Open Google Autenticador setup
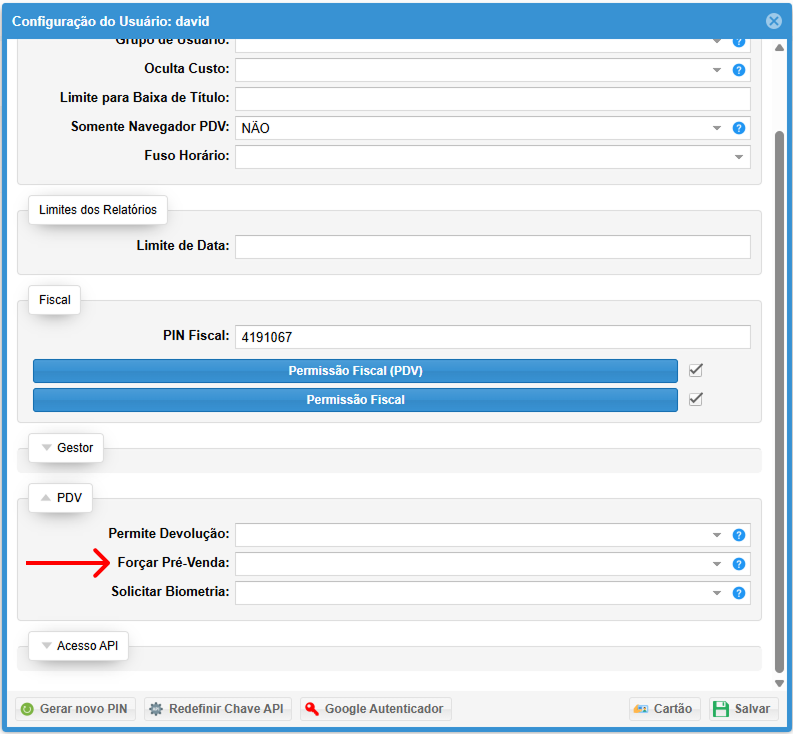Screen dimensions: 793x734 pos(375,709)
